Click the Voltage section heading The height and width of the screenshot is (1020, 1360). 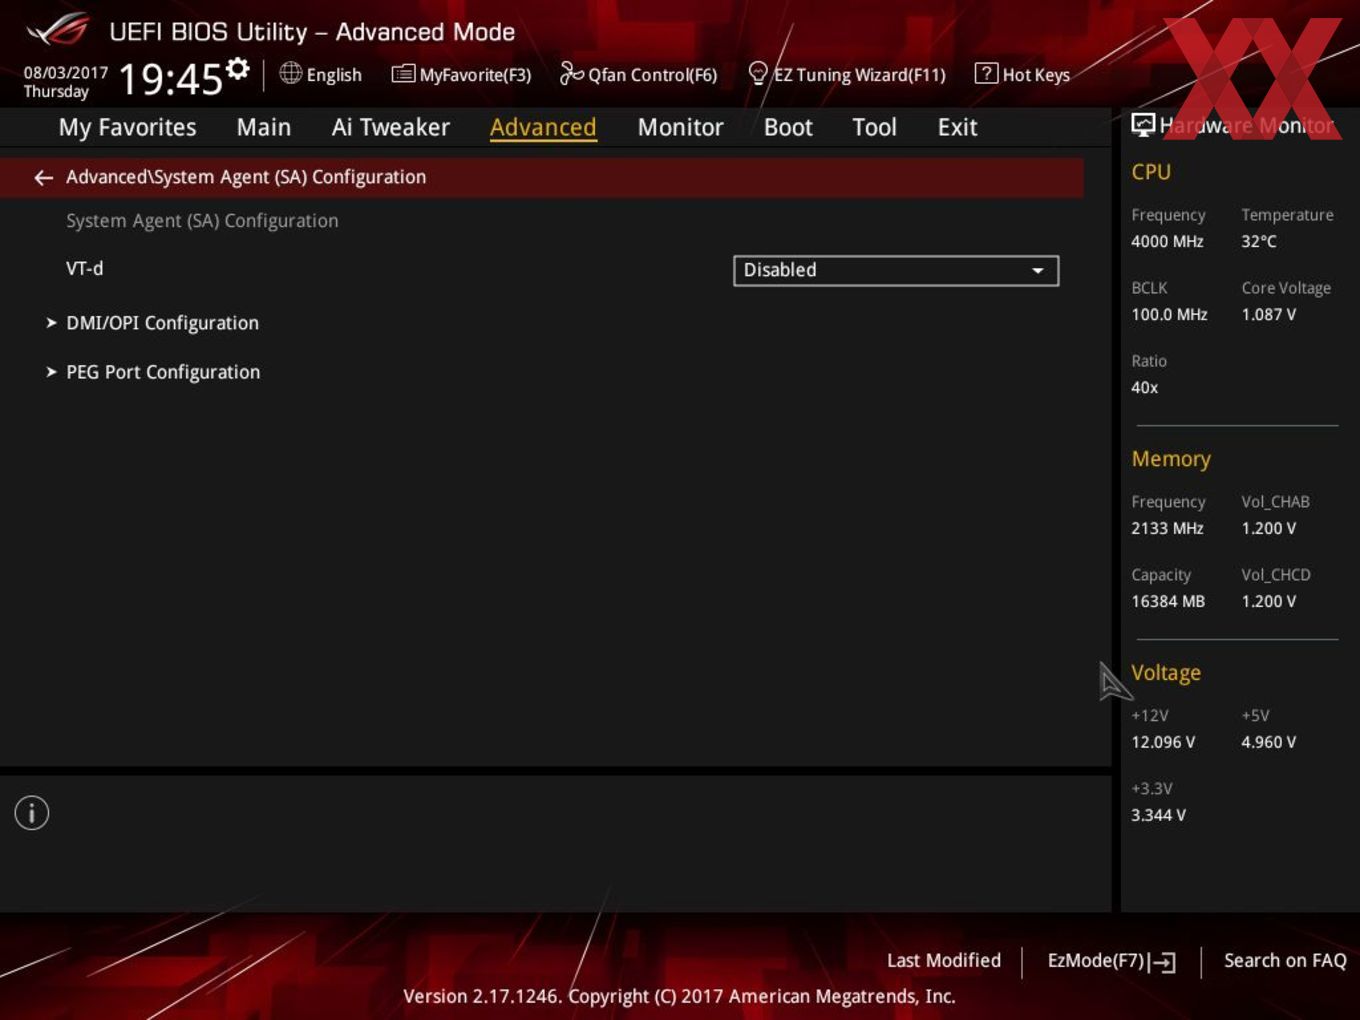pyautogui.click(x=1166, y=673)
